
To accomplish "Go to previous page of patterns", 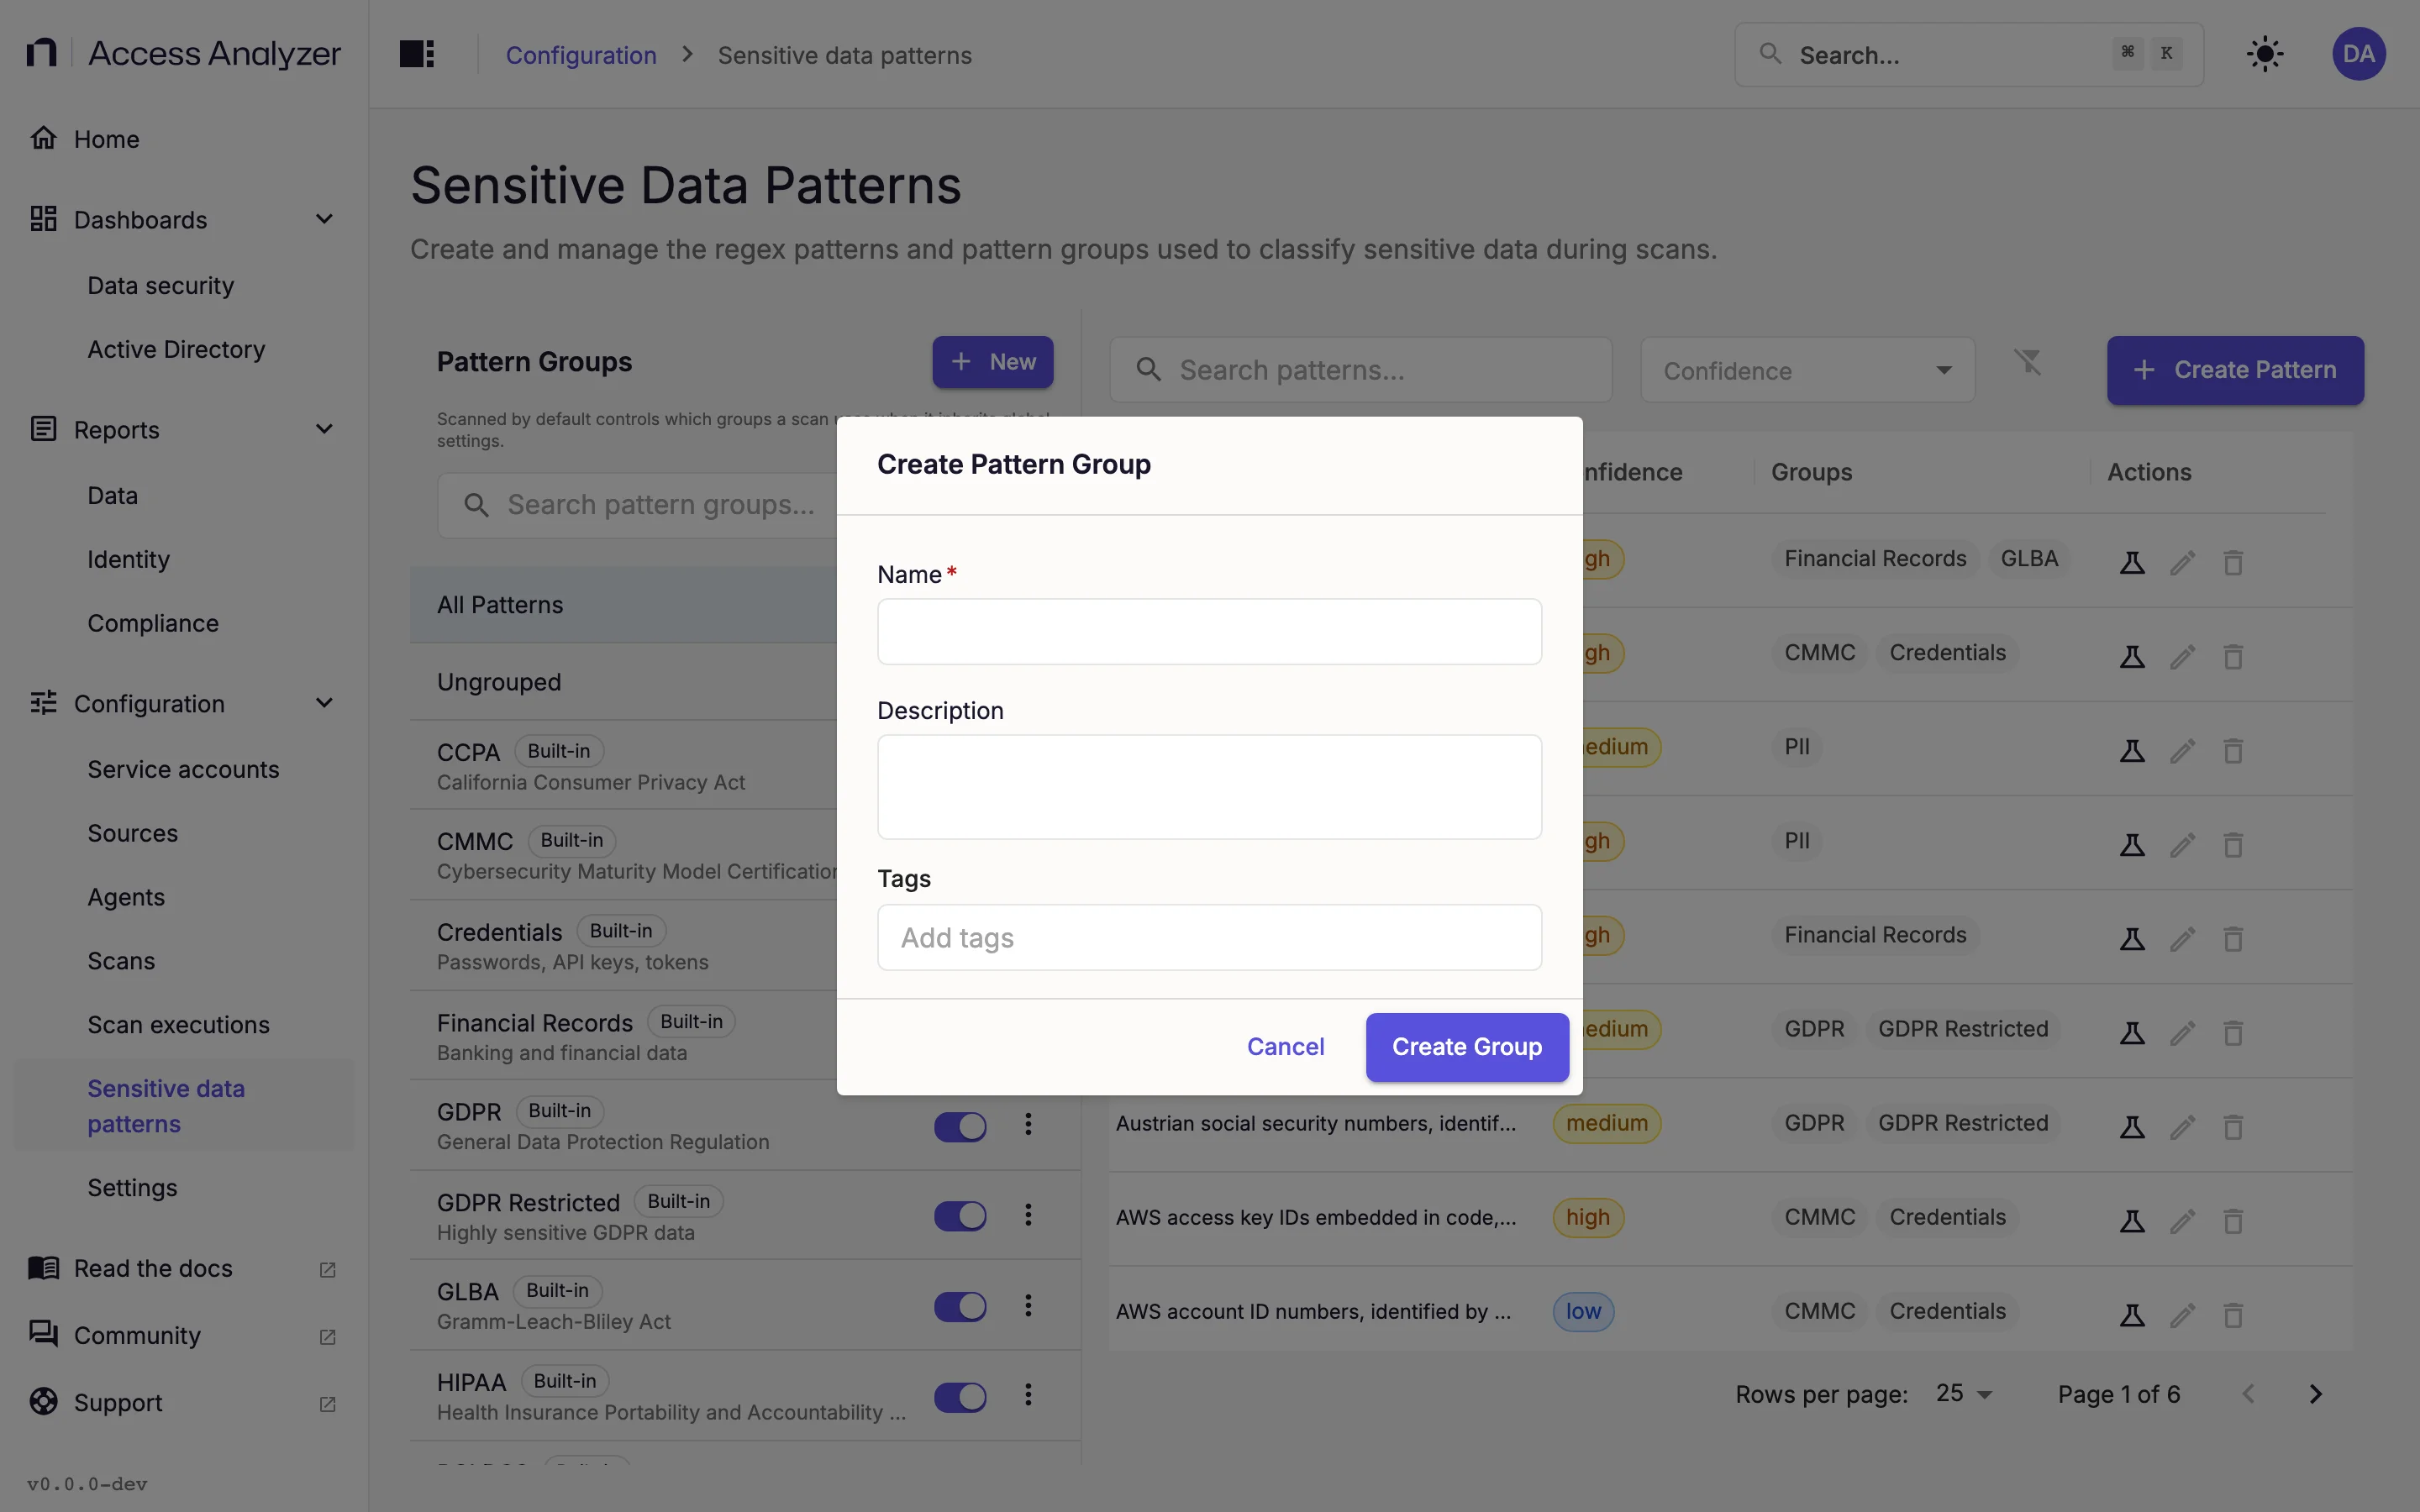I will 2248,1394.
